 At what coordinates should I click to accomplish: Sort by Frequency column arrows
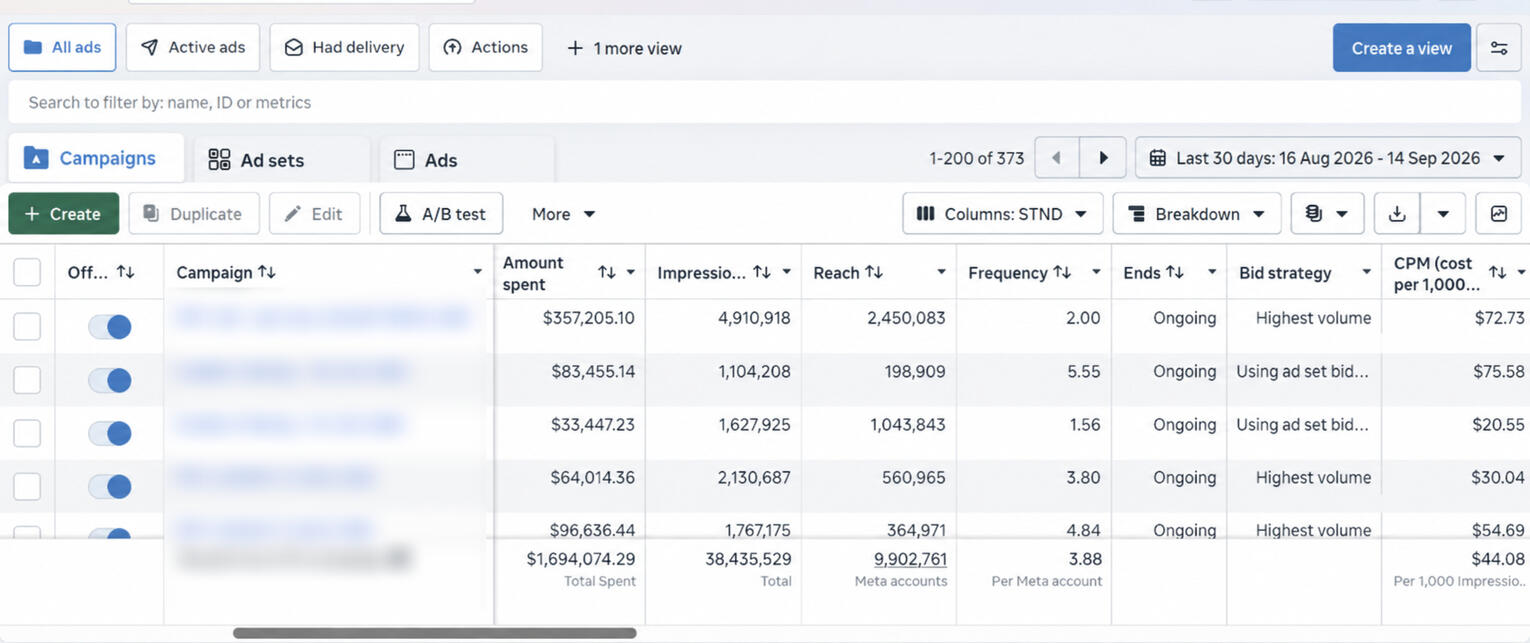(1062, 272)
